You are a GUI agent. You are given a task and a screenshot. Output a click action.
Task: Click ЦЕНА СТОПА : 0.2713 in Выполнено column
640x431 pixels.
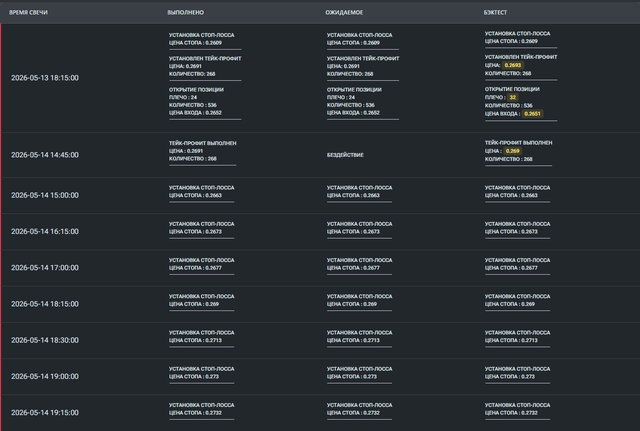click(196, 340)
